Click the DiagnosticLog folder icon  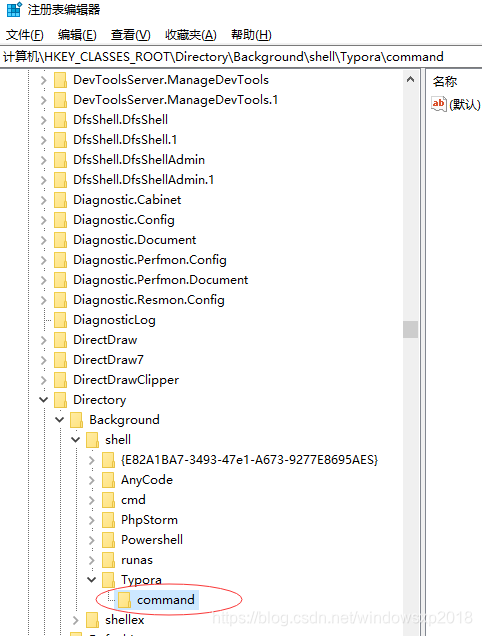[60, 320]
